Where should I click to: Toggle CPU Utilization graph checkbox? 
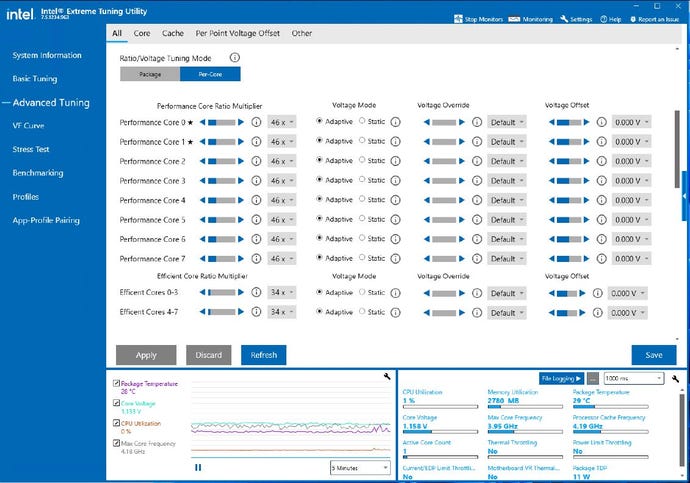(x=116, y=423)
